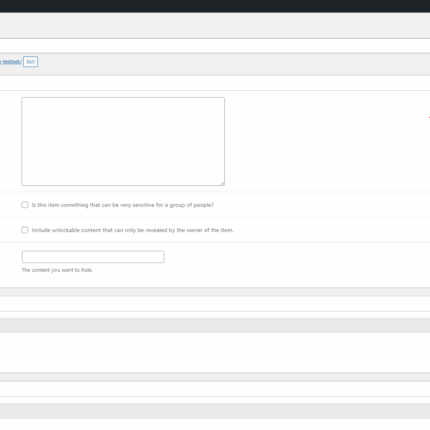Focus the hidden content text field
This screenshot has width=430, height=430.
[93, 257]
